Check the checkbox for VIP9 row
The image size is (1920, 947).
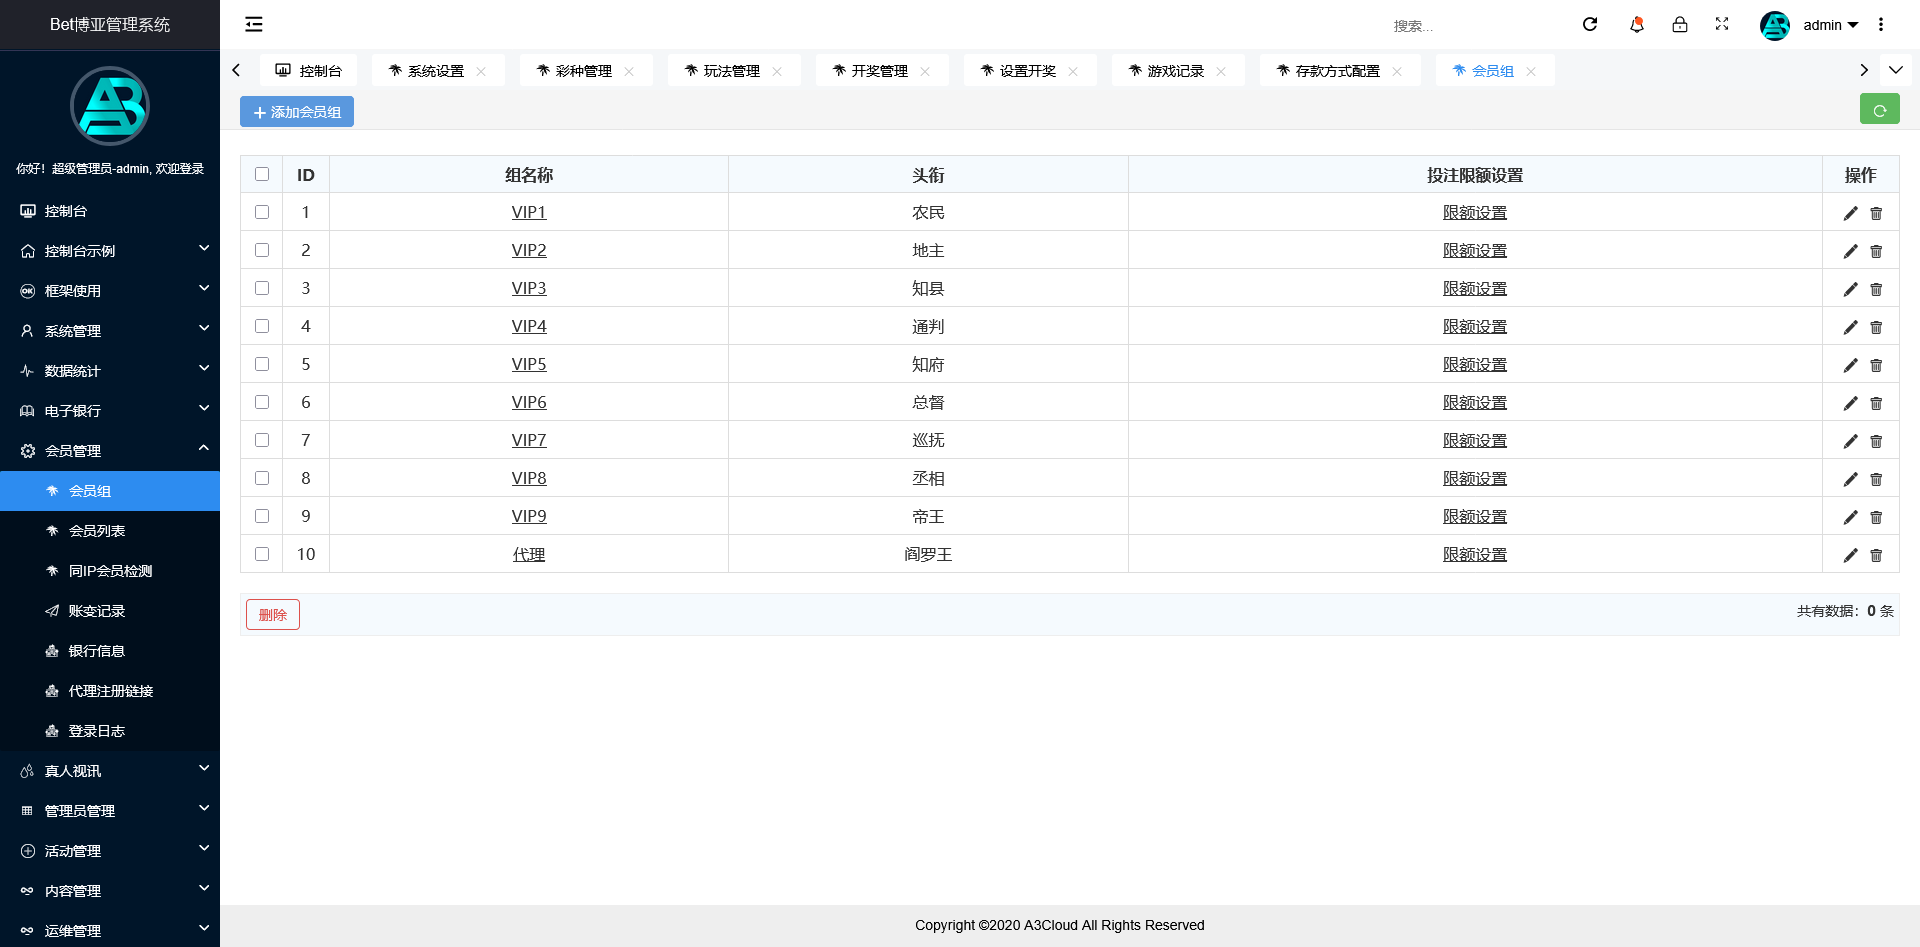(262, 516)
